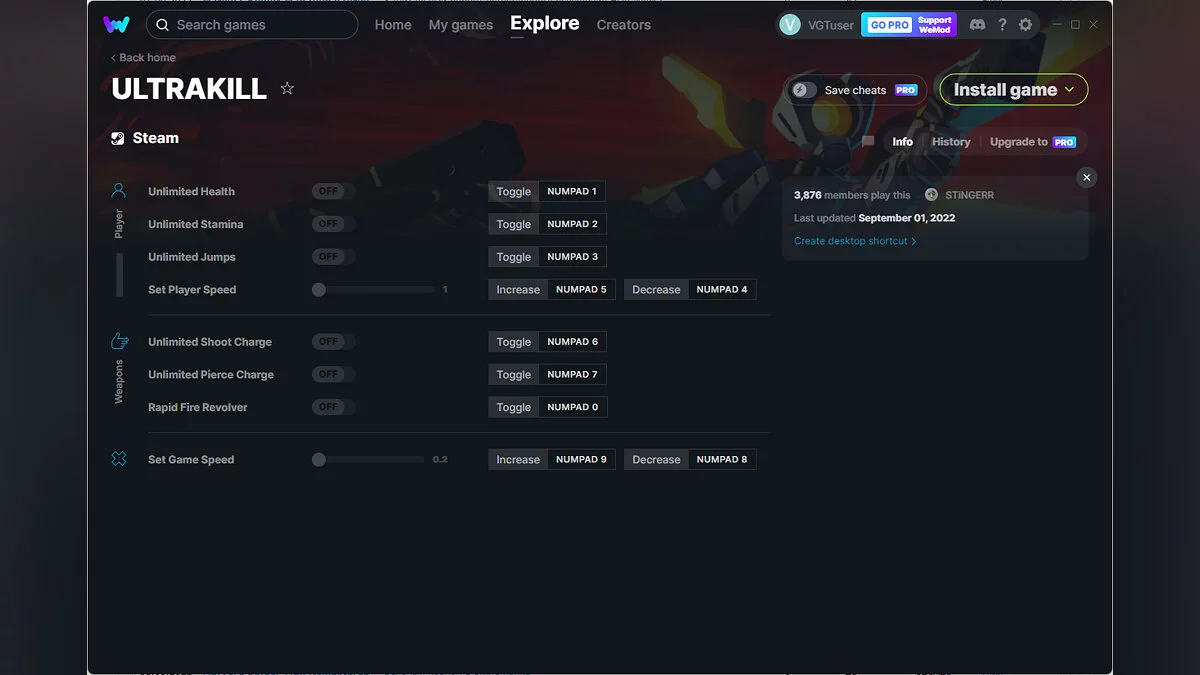This screenshot has height=675, width=1200.
Task: Open the Discord icon link
Action: click(x=977, y=25)
